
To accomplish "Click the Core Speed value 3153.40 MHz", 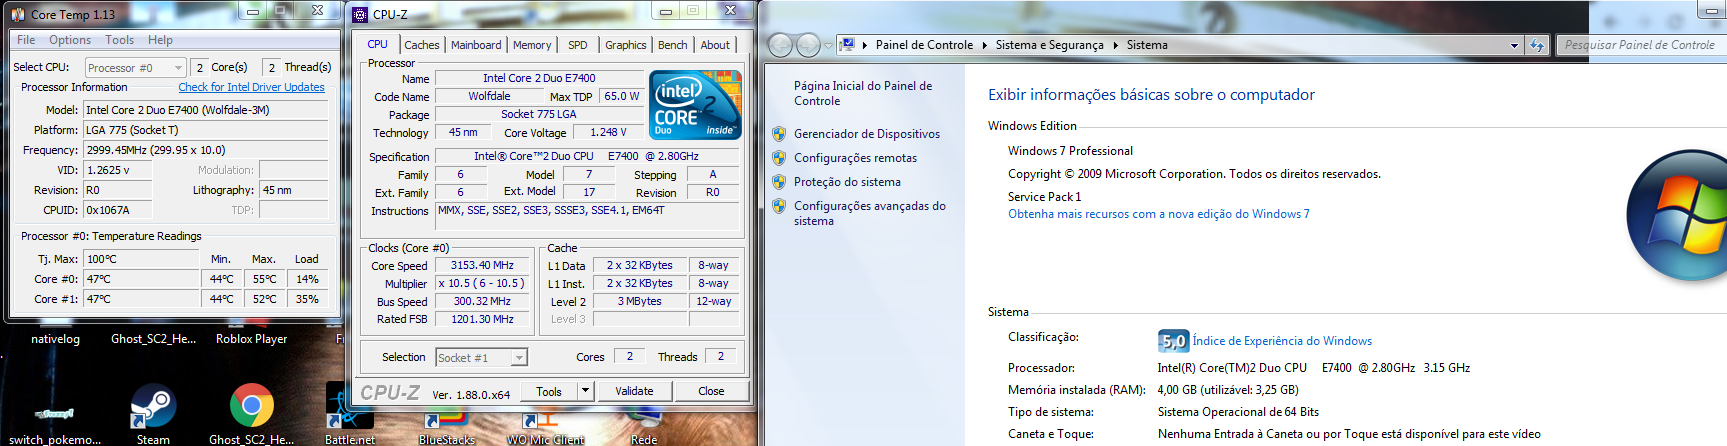I will click(x=482, y=265).
